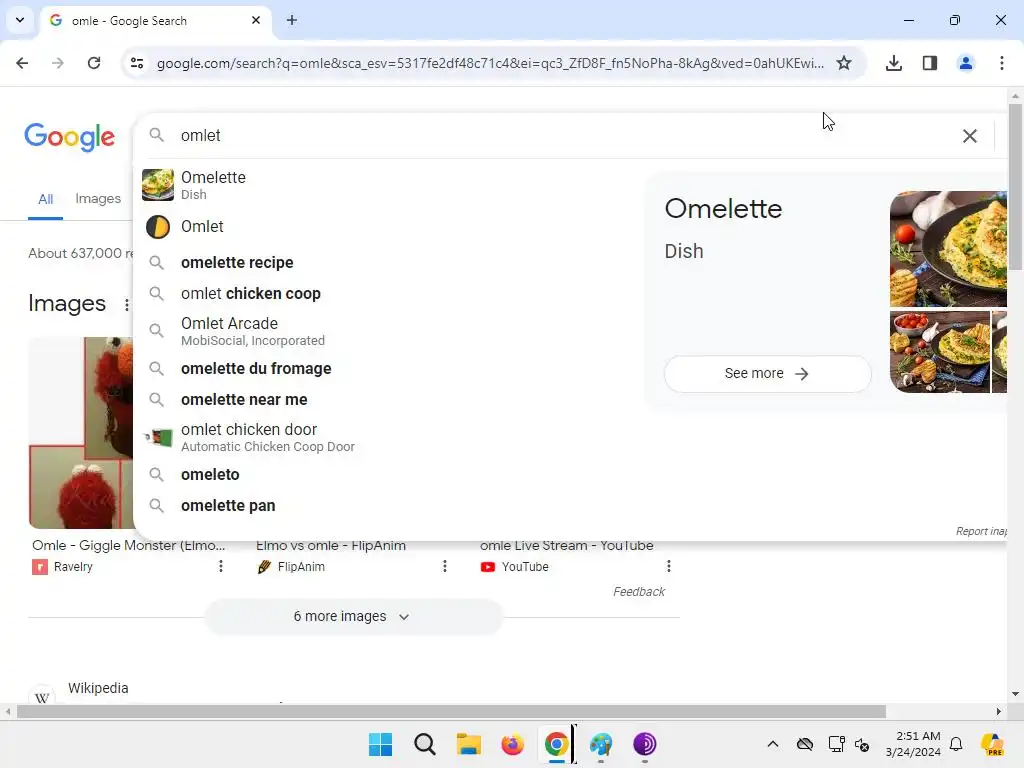
Task: Open Chrome three-dot menu
Action: pyautogui.click(x=1002, y=63)
